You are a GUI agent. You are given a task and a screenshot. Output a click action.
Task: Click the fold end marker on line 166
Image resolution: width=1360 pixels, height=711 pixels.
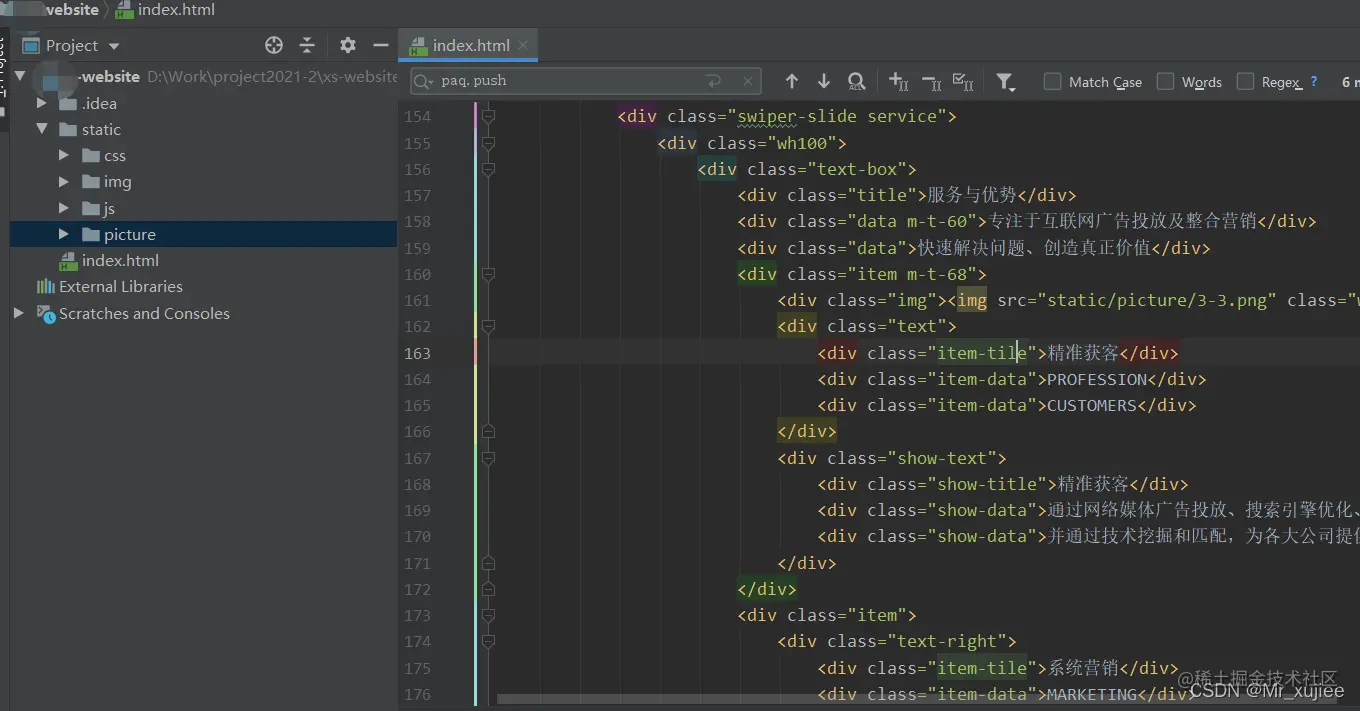pos(488,431)
